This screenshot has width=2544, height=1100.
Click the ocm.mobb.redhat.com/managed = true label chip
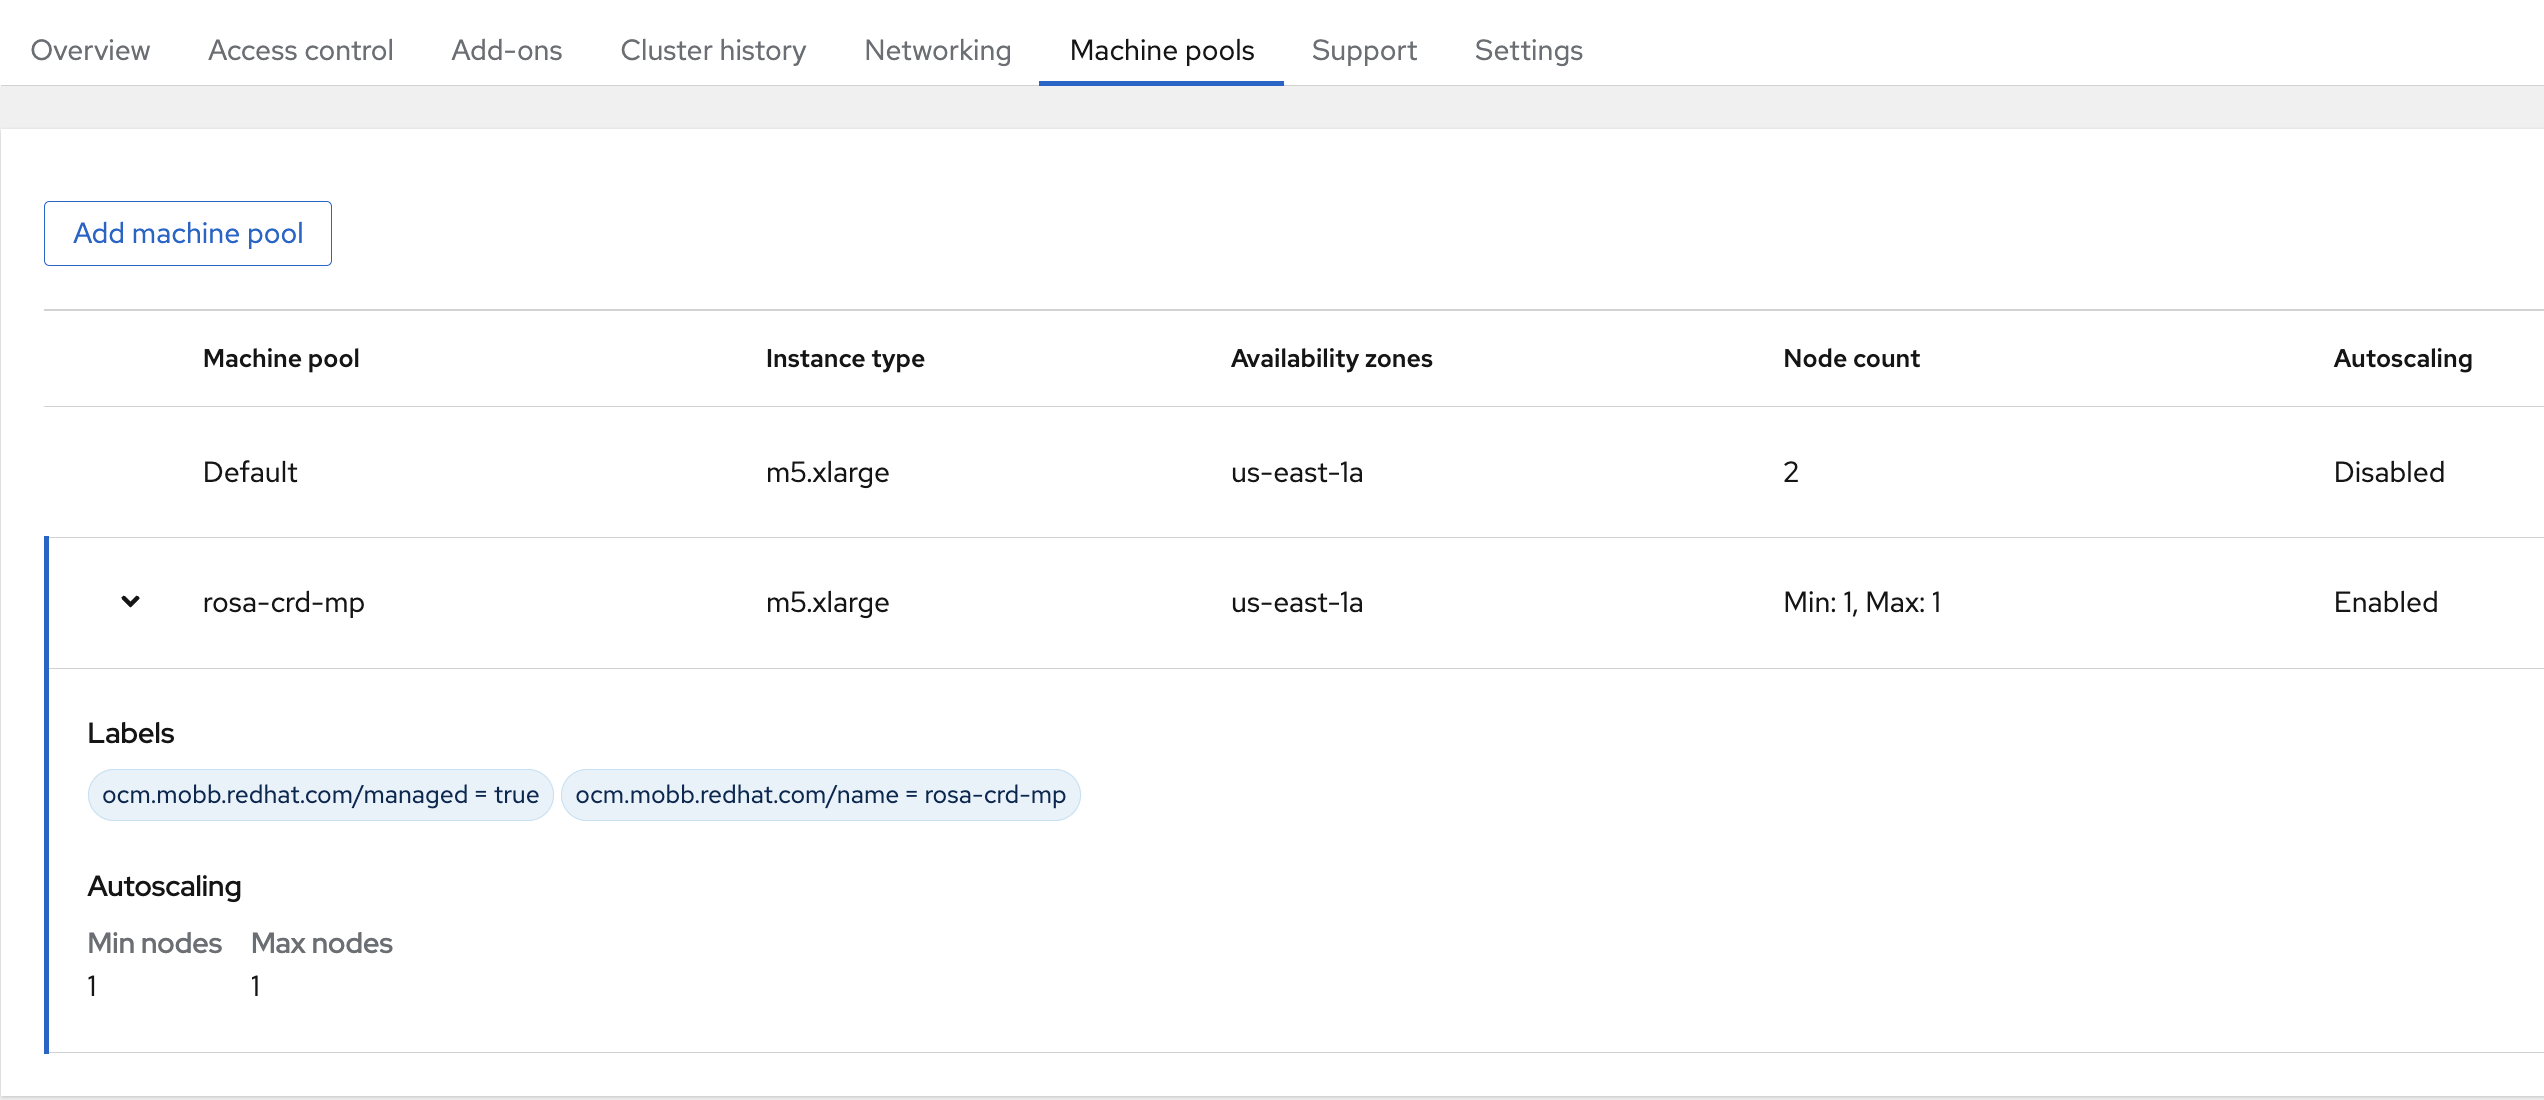[320, 795]
